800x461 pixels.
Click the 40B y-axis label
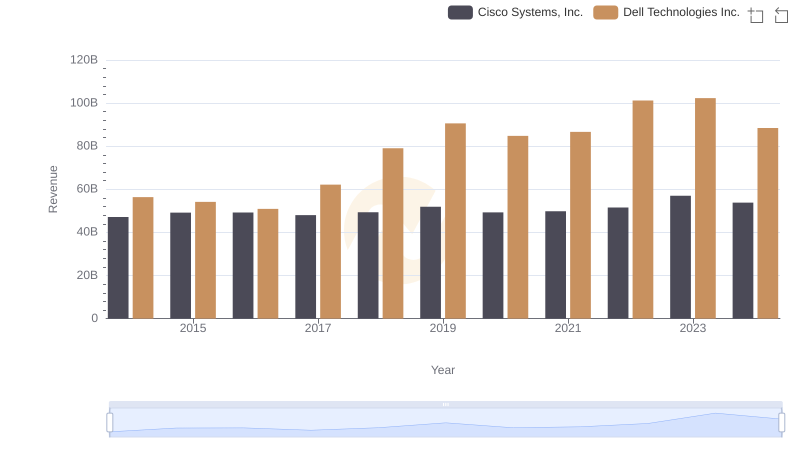click(x=87, y=232)
